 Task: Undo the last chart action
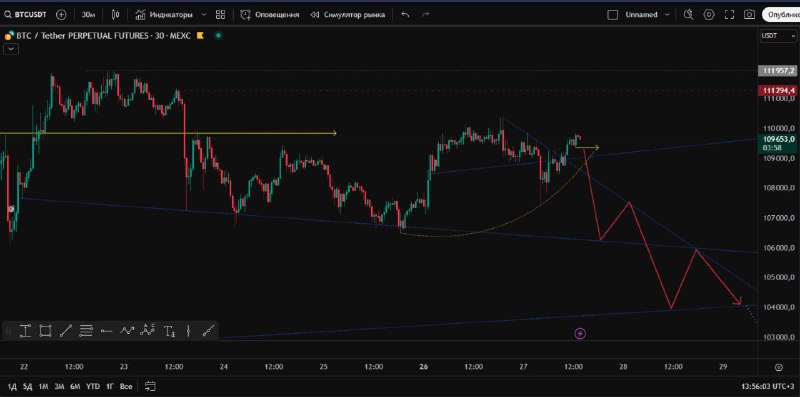click(406, 15)
